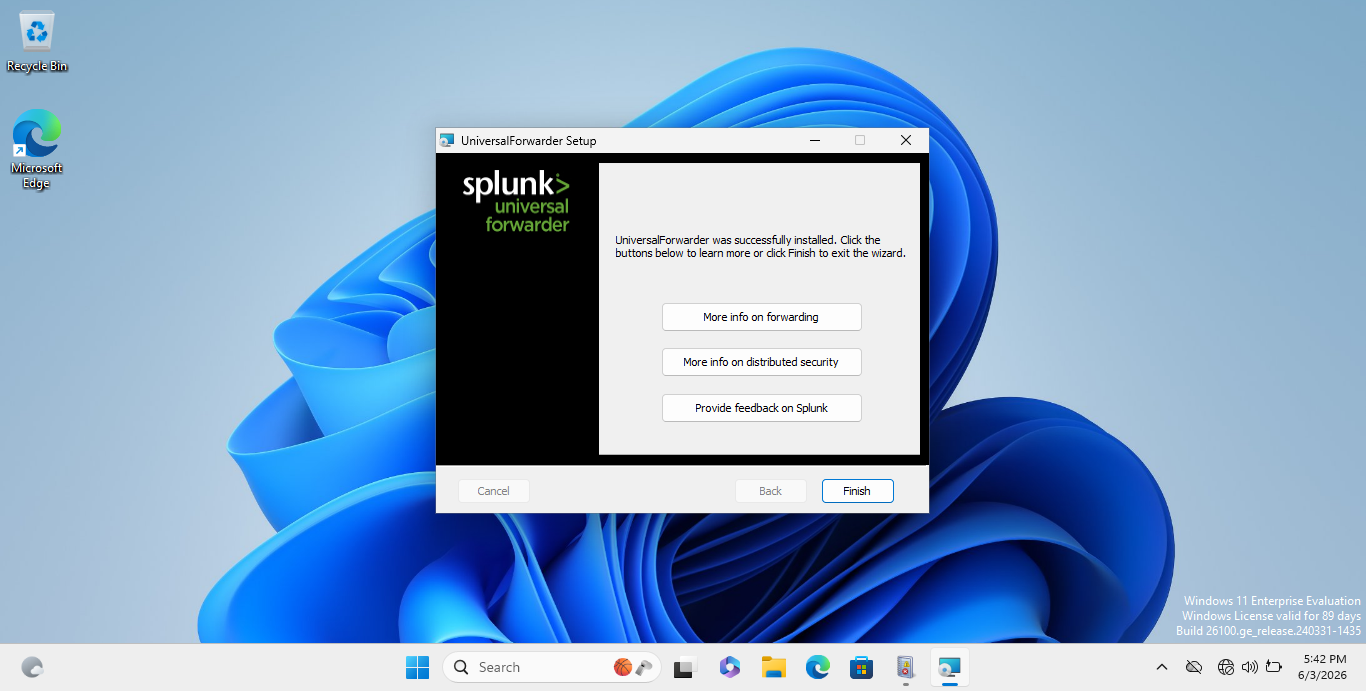Open the Windows Start menu
Viewport: 1366px width, 691px height.
tap(417, 667)
